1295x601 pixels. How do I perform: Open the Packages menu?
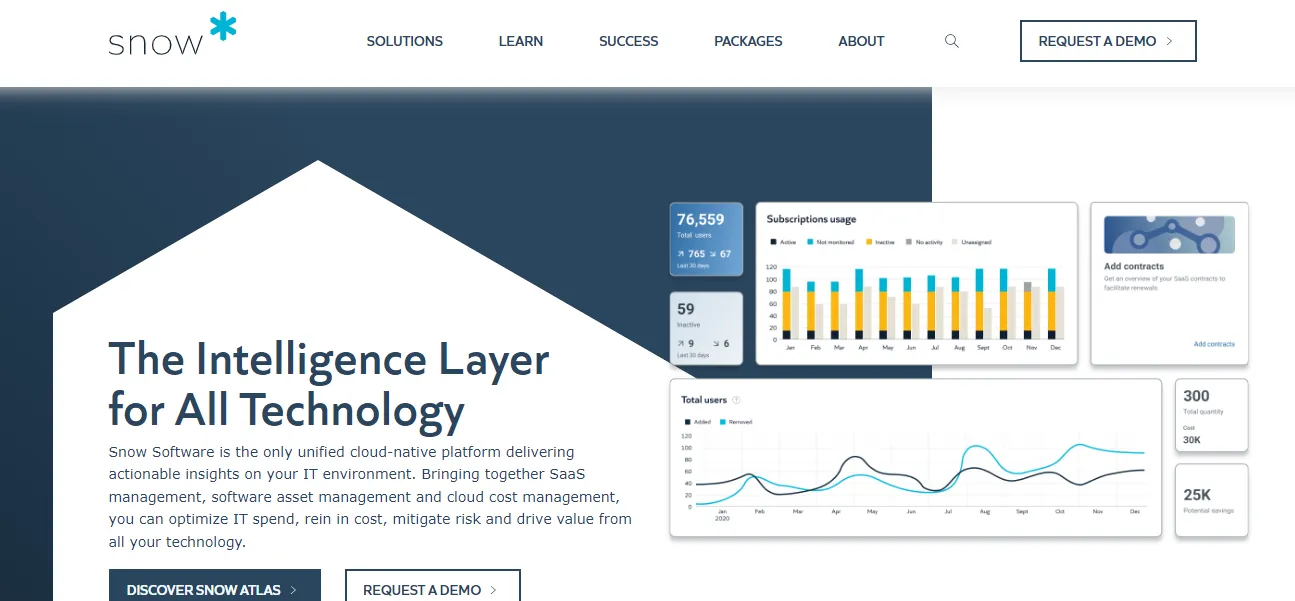(x=748, y=41)
